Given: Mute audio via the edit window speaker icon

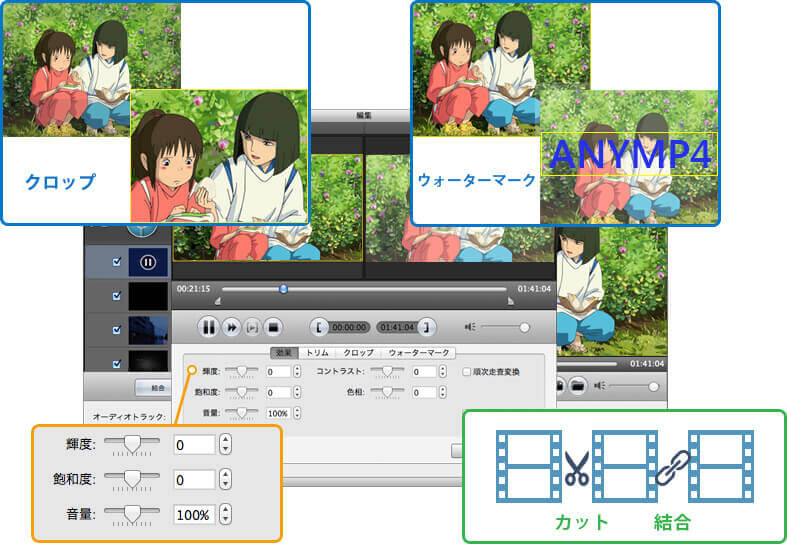Looking at the screenshot, I should click(x=470, y=327).
